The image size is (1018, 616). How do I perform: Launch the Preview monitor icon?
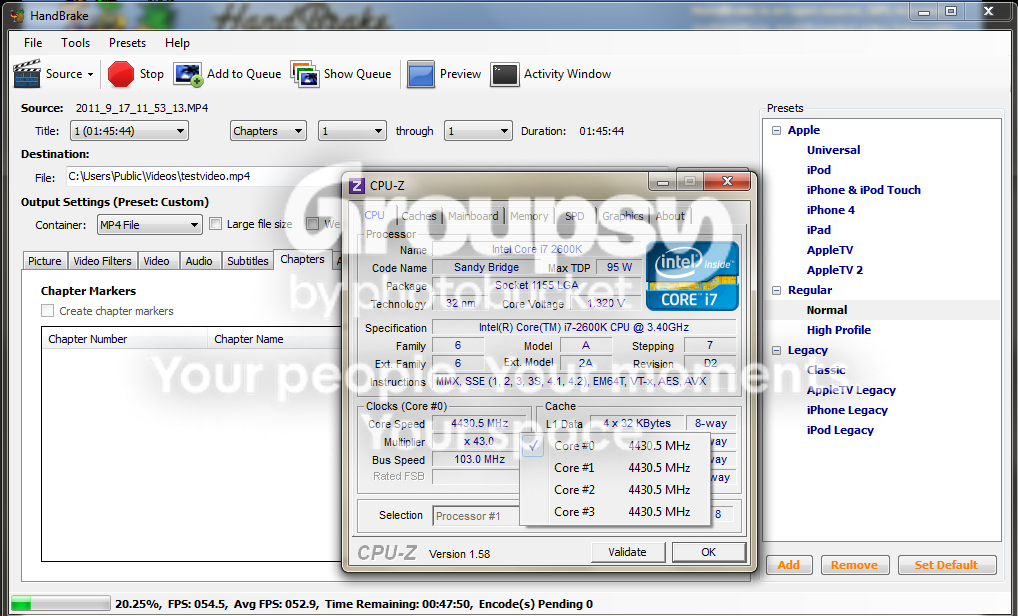tap(421, 74)
